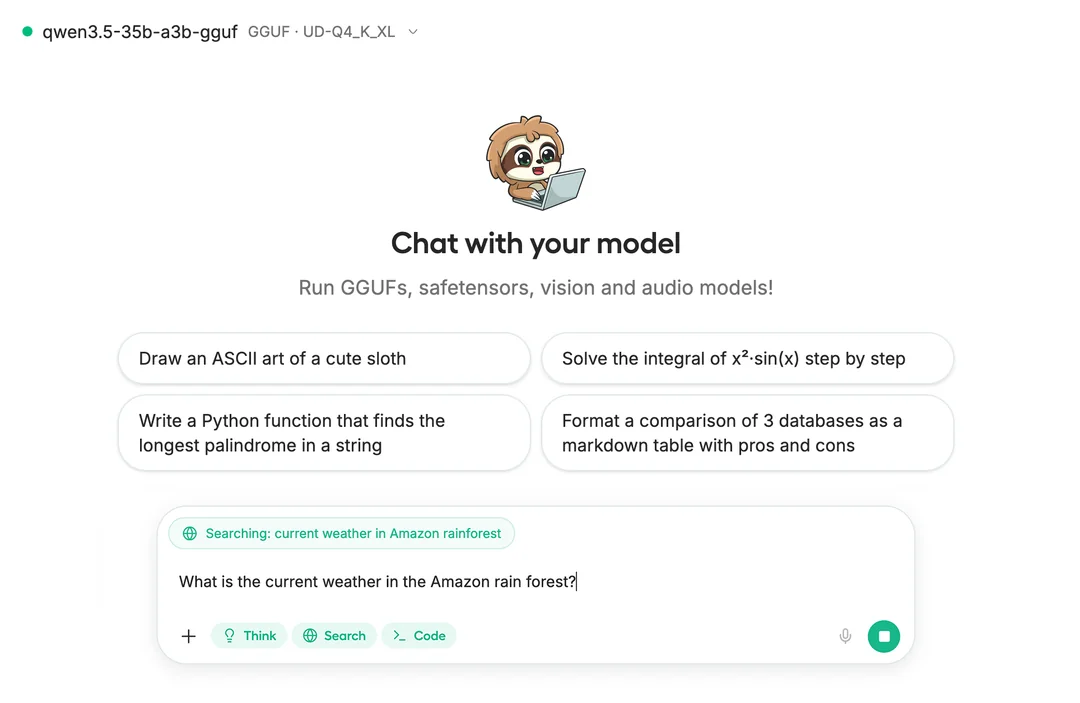The width and height of the screenshot is (1080, 703).
Task: Select the 'Draw an ASCII art' prompt card
Action: (x=324, y=358)
